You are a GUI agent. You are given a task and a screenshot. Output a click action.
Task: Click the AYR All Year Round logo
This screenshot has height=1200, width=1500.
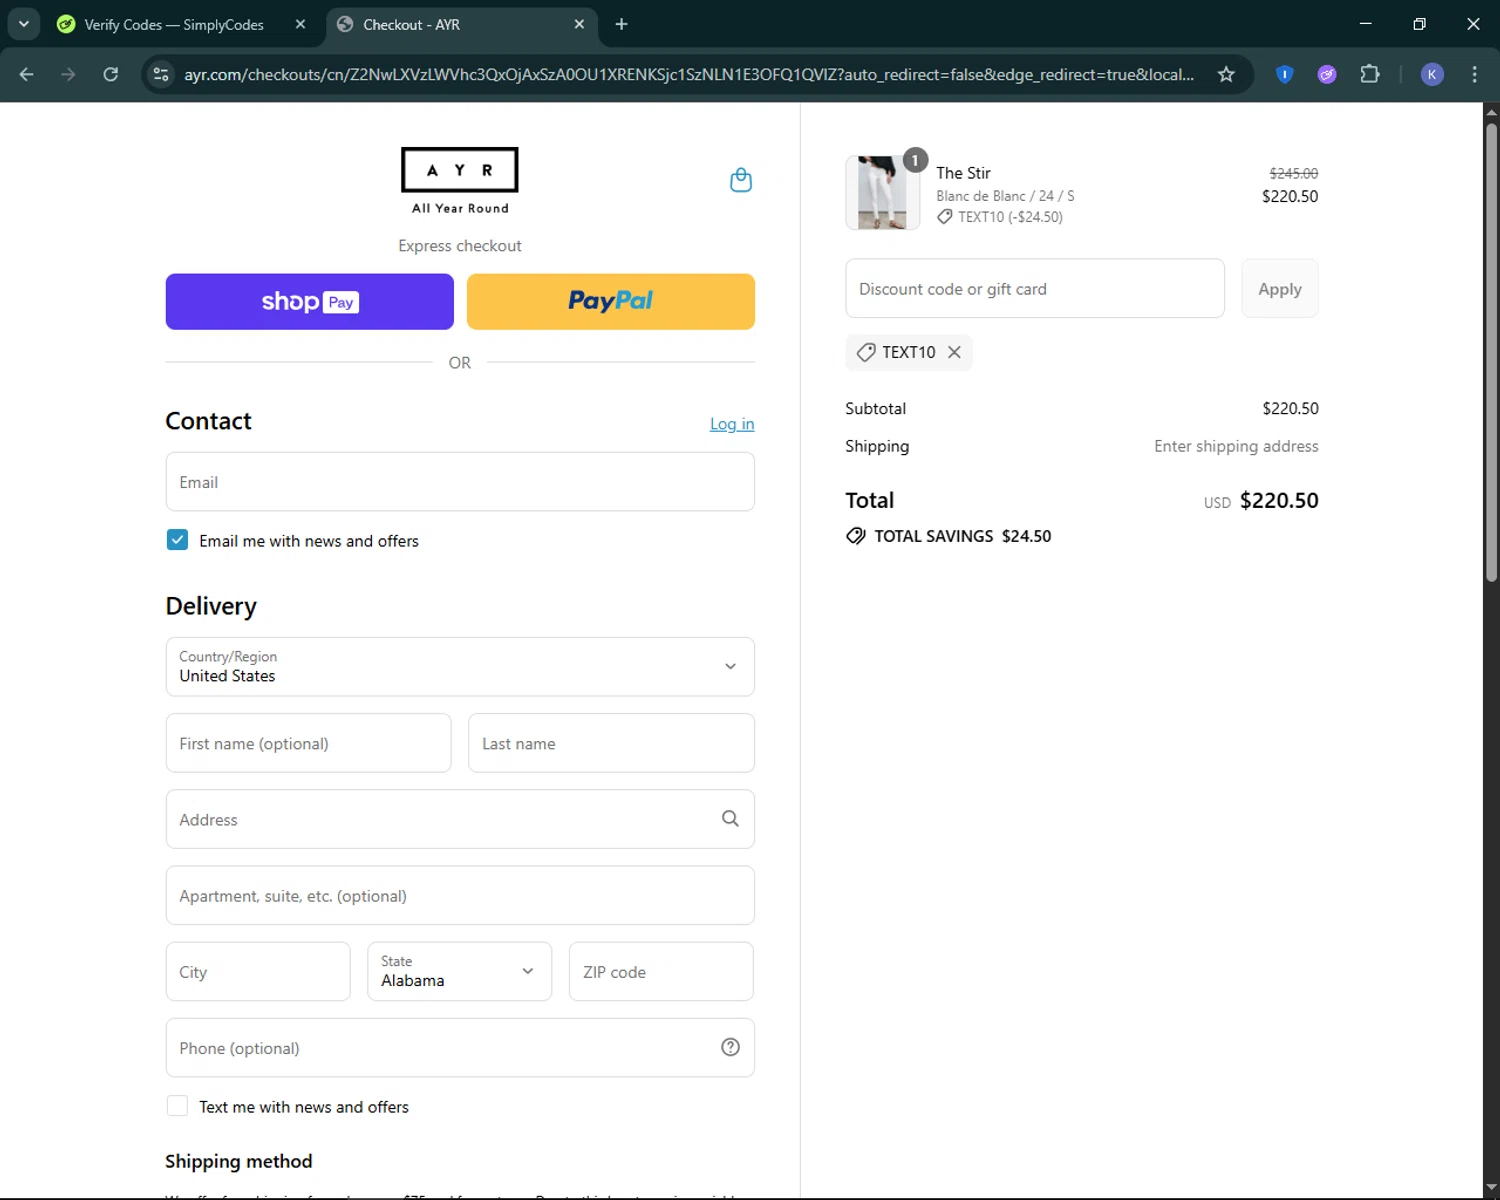pyautogui.click(x=460, y=181)
